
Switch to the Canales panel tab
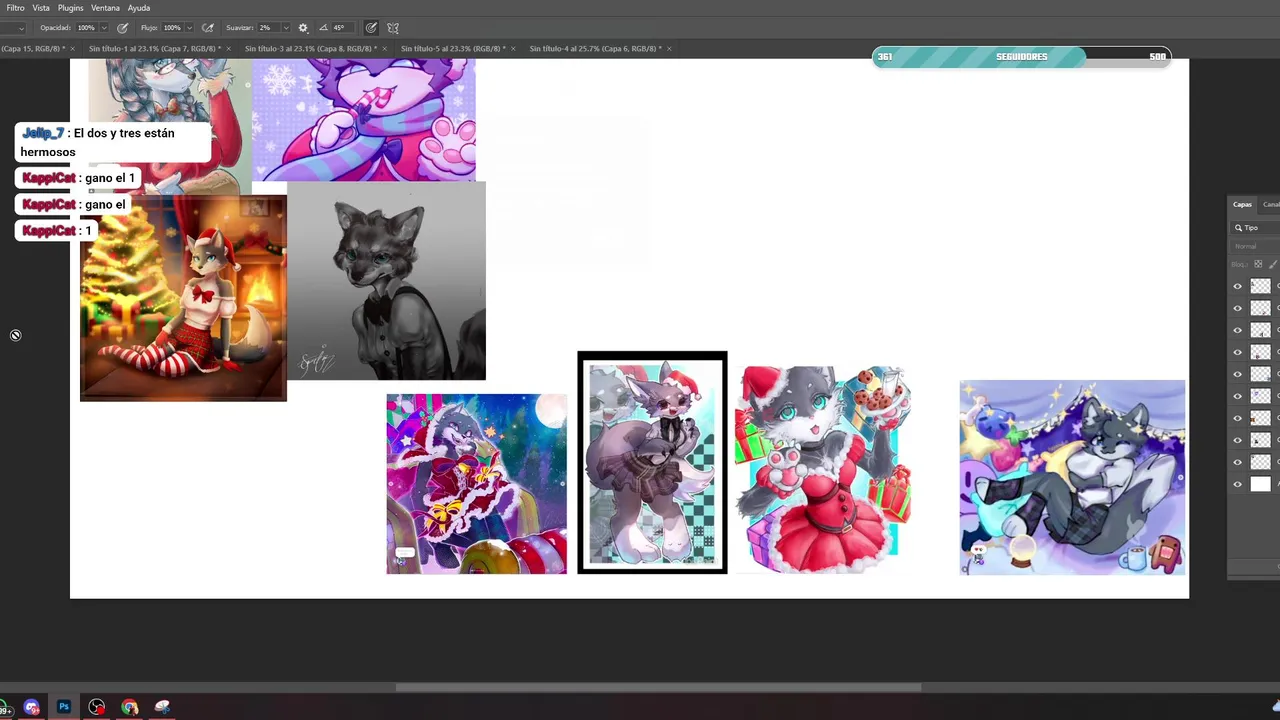(x=1270, y=204)
